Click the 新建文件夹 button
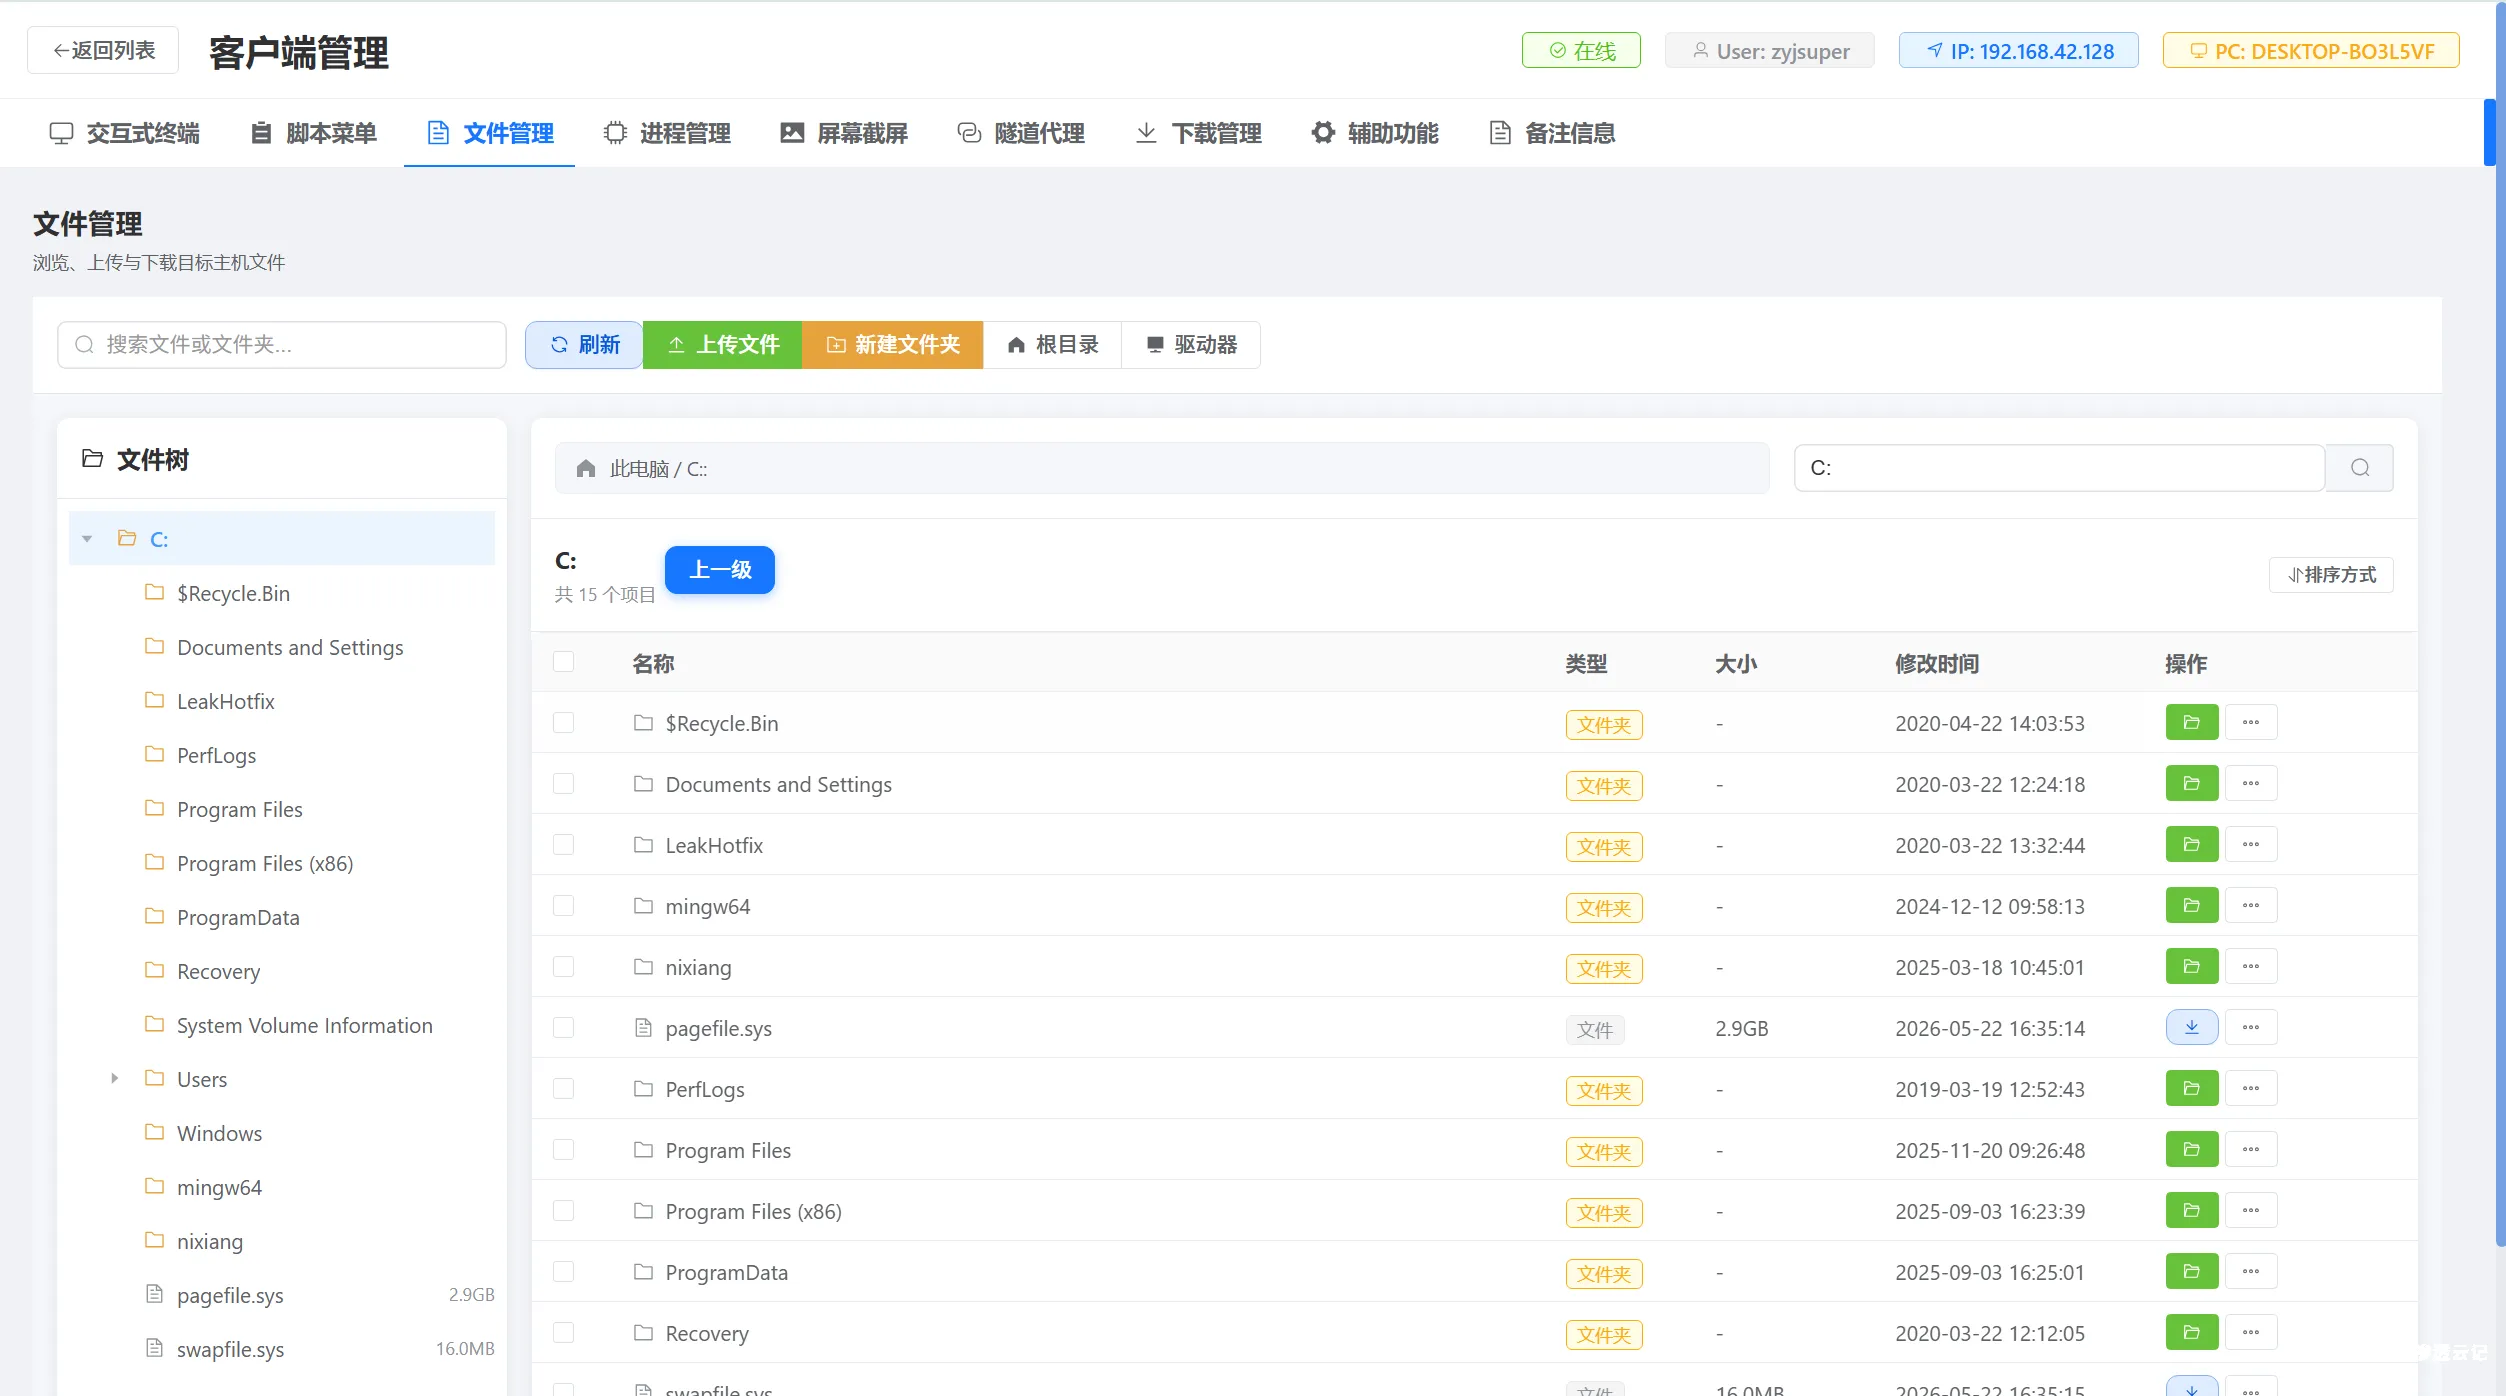 point(892,345)
